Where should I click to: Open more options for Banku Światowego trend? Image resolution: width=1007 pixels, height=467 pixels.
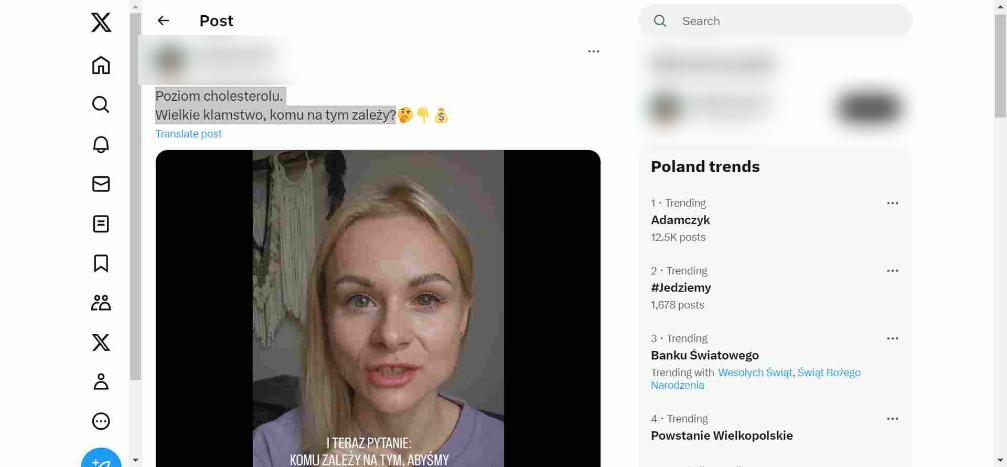point(892,339)
